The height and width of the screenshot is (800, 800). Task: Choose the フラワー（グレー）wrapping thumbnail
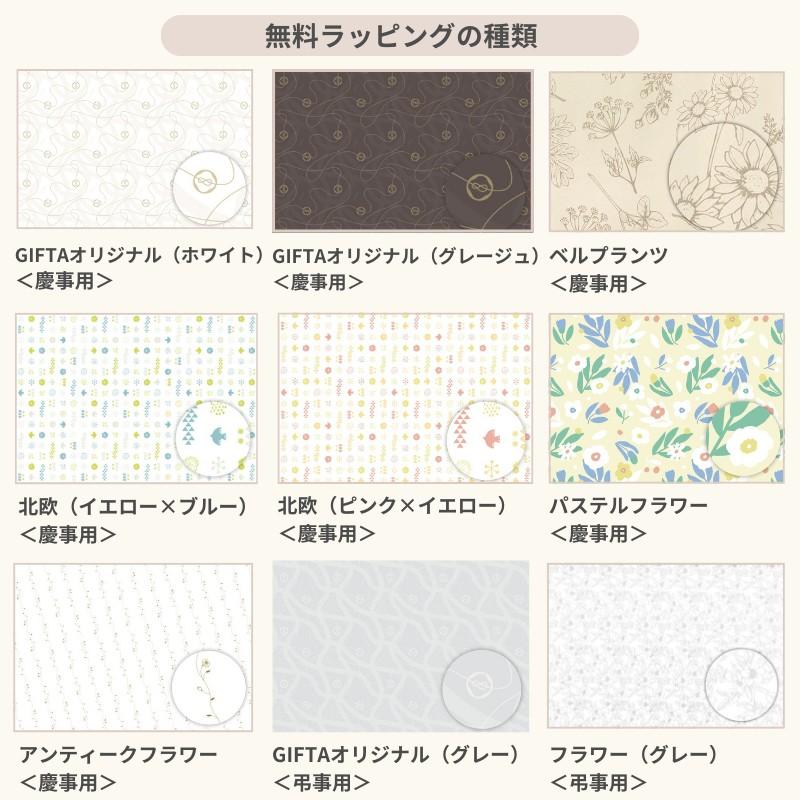[x=666, y=645]
